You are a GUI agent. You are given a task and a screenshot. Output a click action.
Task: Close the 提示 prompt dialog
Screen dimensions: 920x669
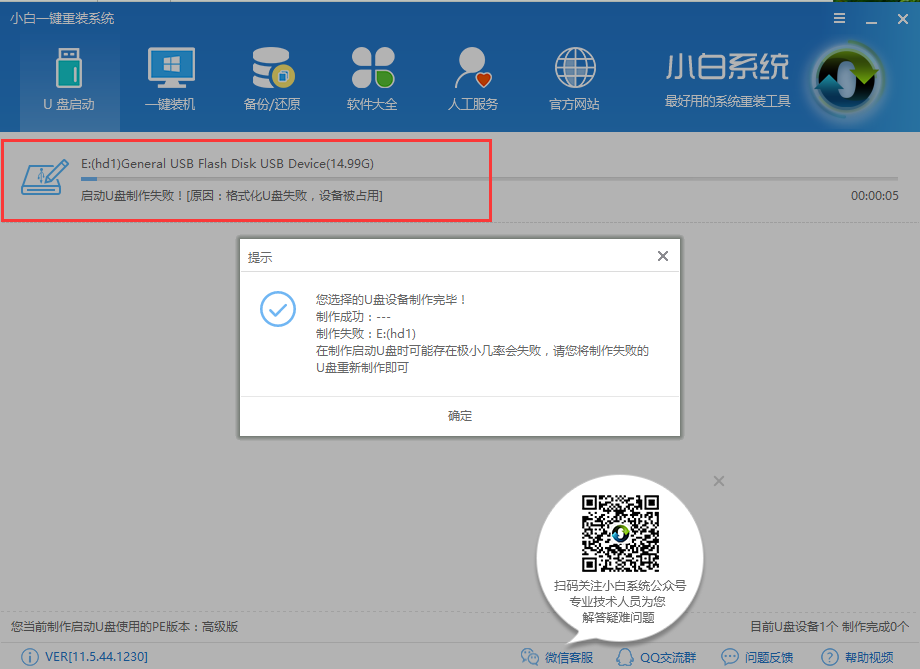pyautogui.click(x=662, y=255)
